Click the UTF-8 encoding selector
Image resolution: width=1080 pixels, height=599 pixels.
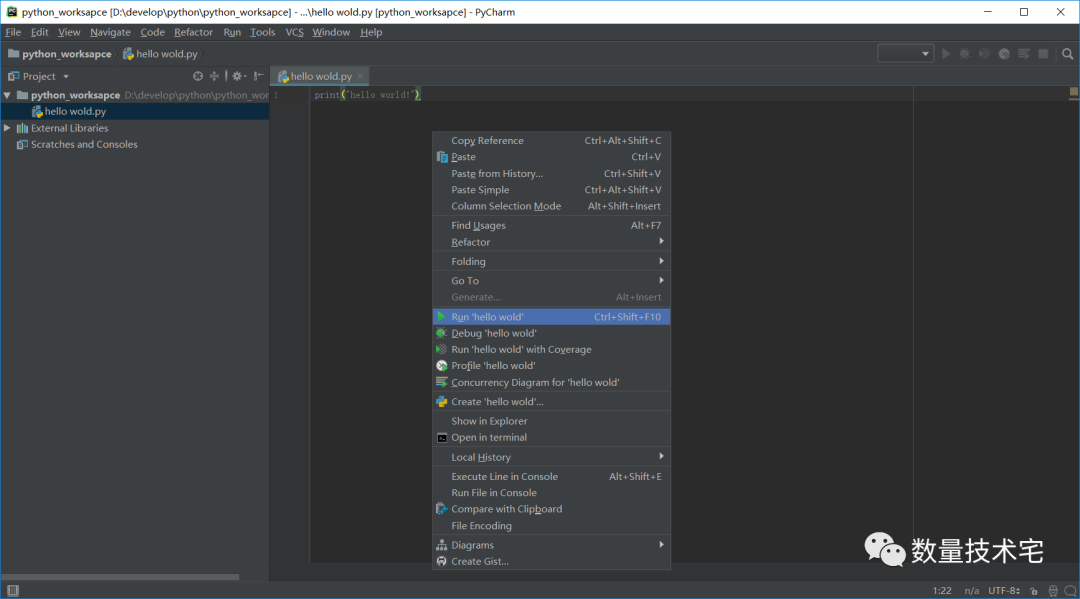tap(1005, 591)
